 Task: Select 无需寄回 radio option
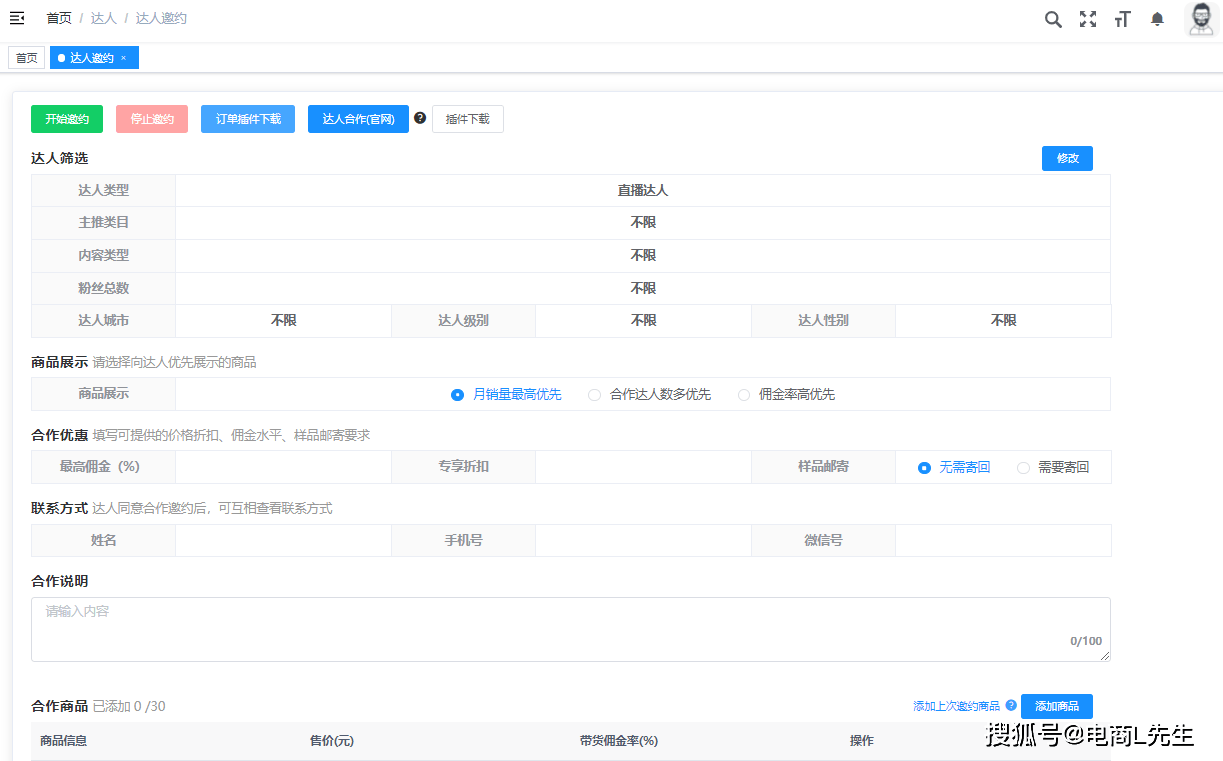click(x=954, y=467)
